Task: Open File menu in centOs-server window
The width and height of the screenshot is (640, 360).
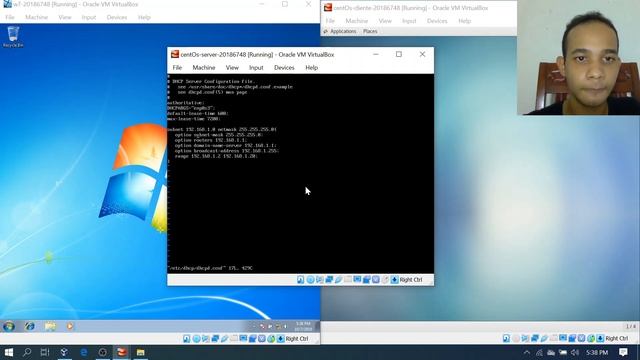Action: coord(177,68)
